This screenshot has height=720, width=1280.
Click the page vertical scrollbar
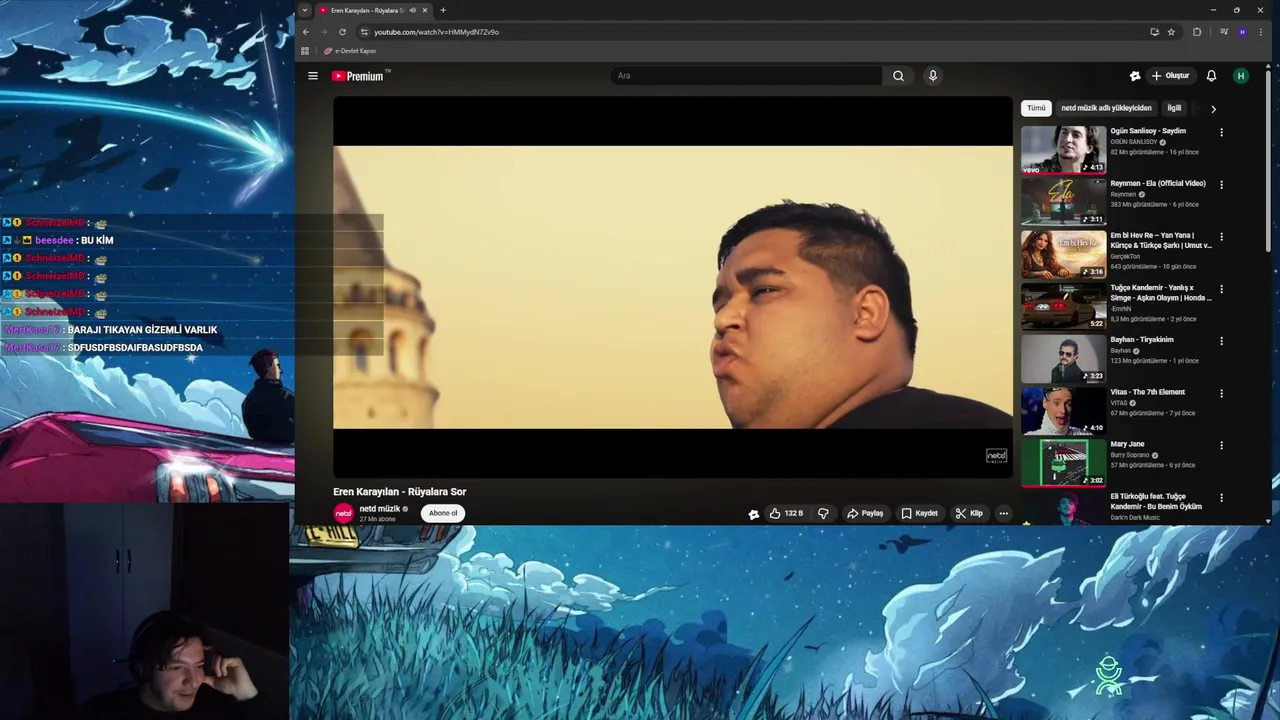[x=1268, y=160]
